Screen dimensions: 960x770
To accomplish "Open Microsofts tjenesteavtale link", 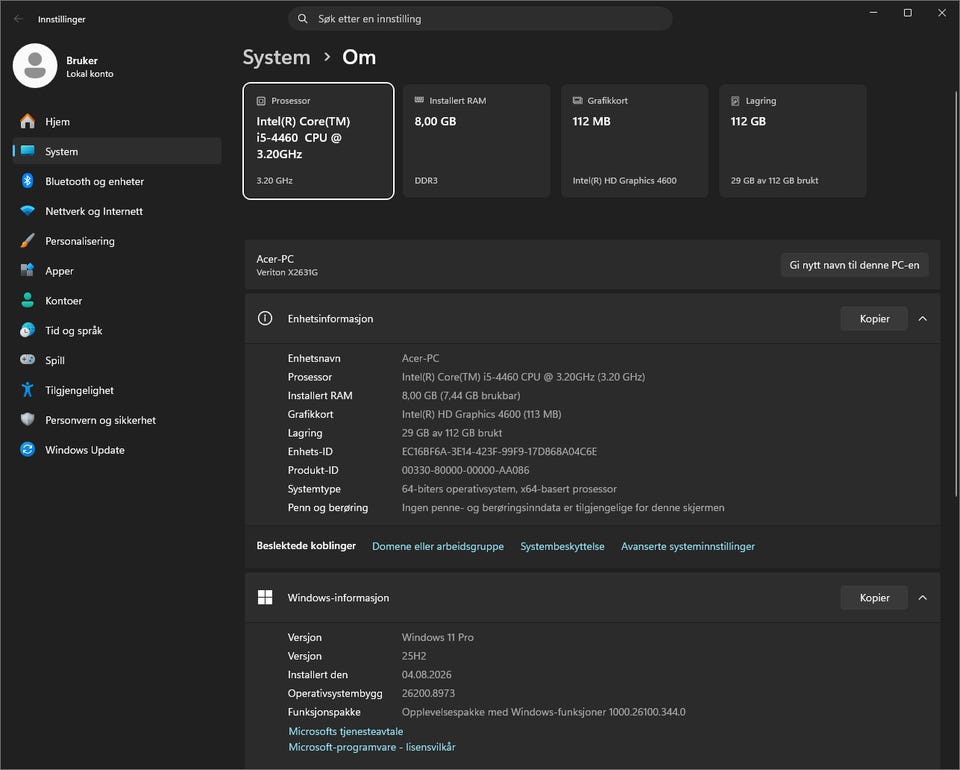I will point(345,731).
